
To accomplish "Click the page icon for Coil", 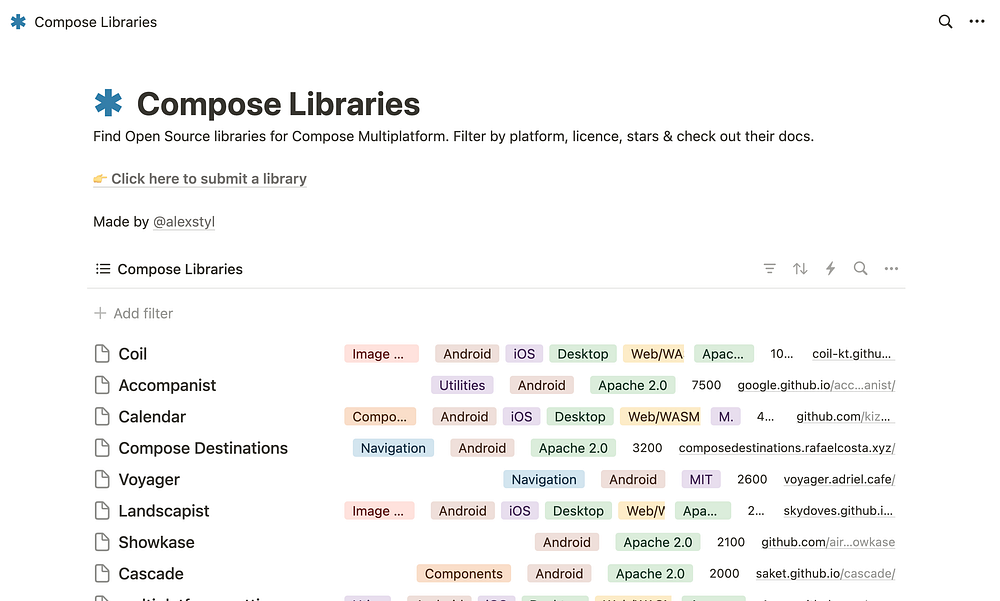I will tap(102, 353).
